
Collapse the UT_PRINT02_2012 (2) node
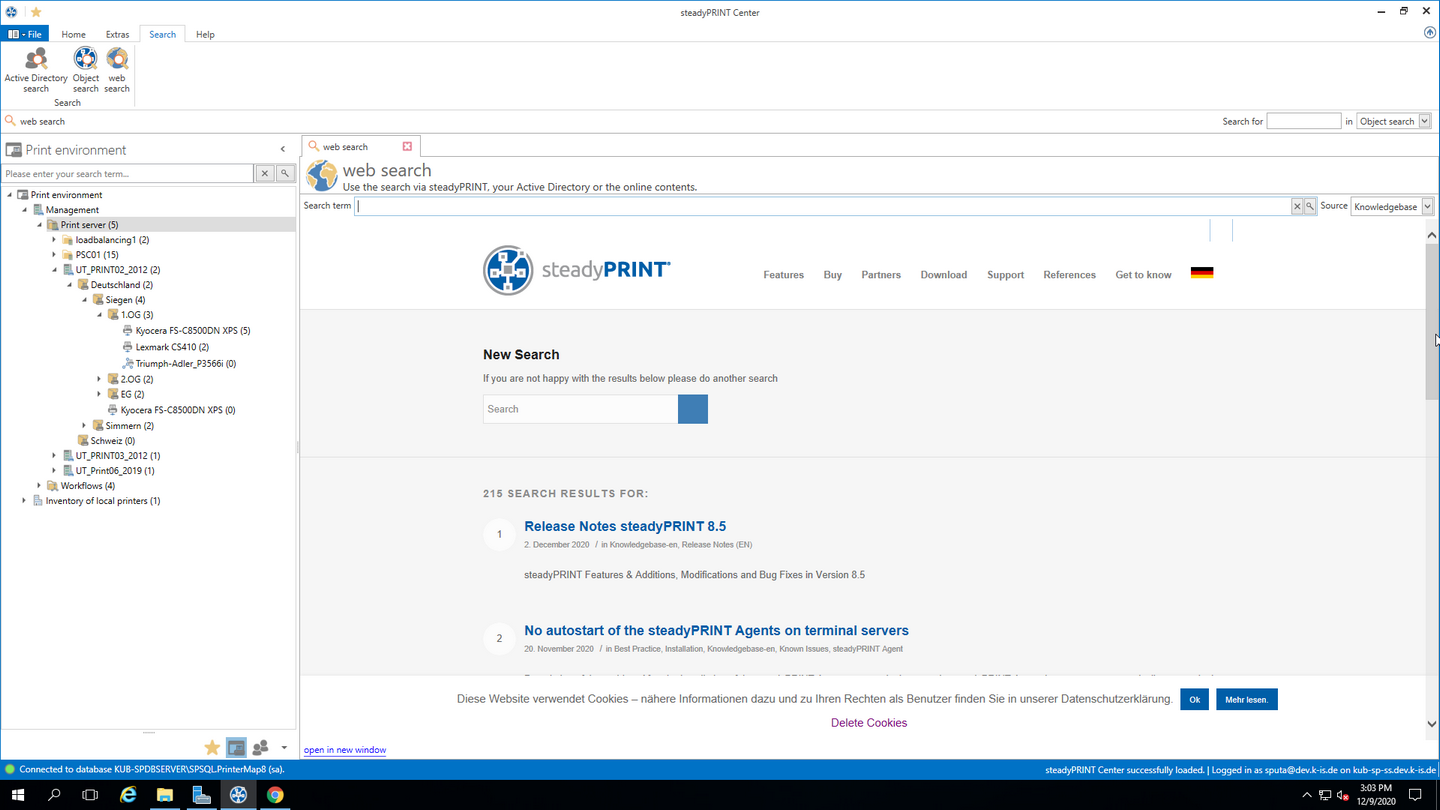(x=54, y=270)
